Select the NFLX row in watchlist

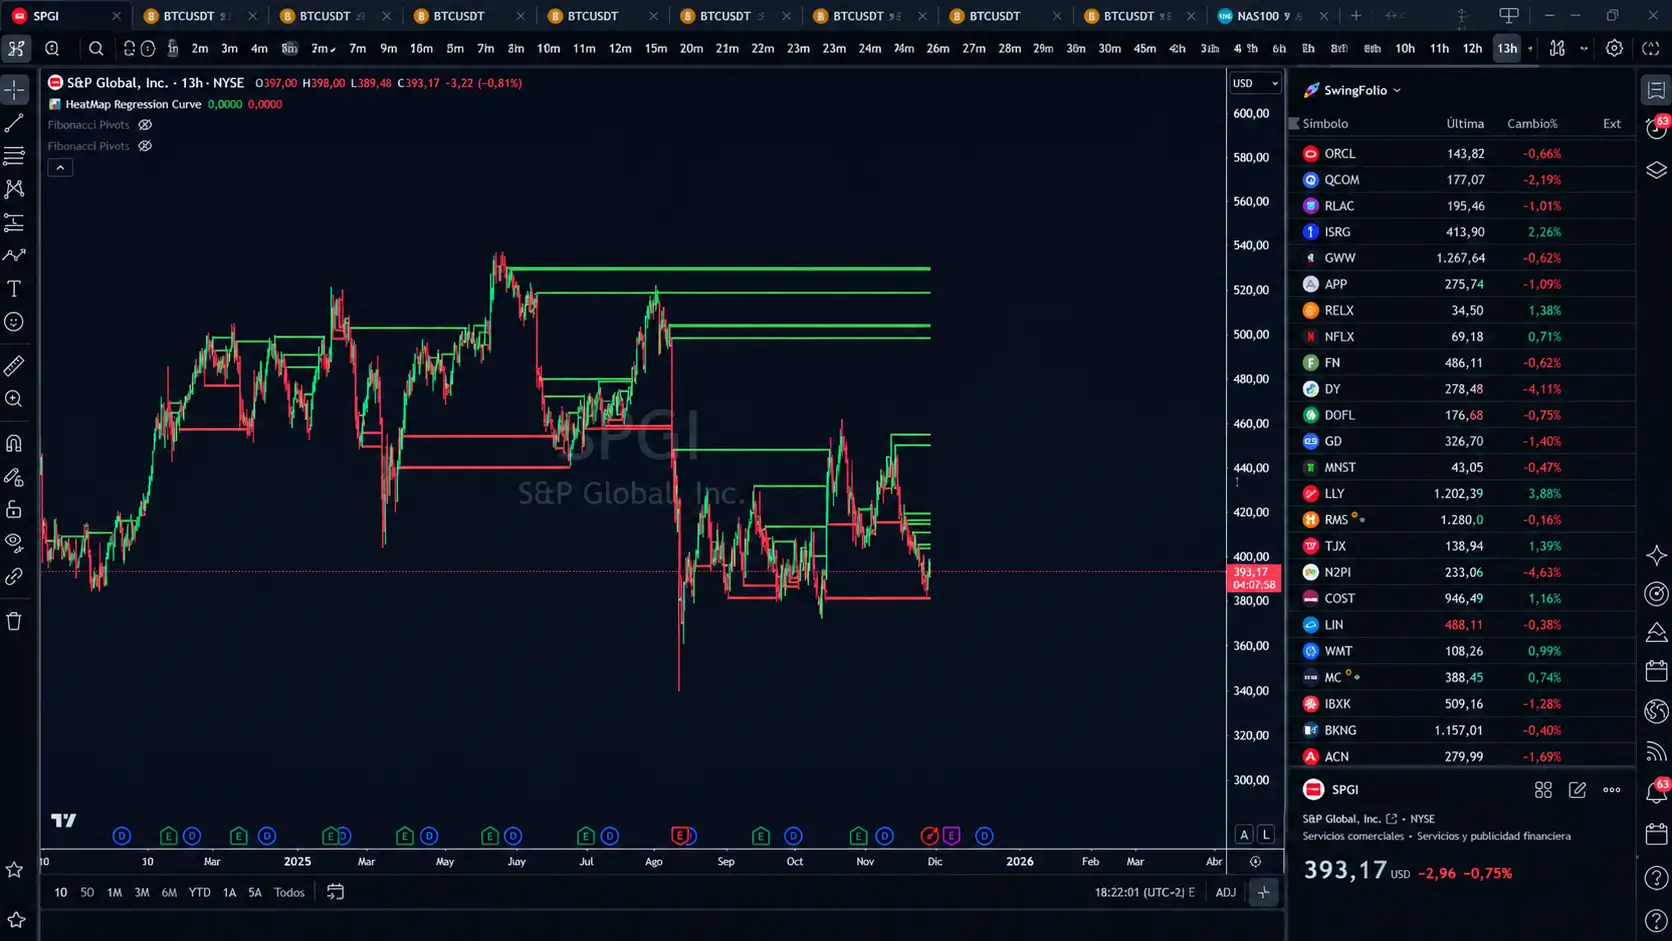1462,337
